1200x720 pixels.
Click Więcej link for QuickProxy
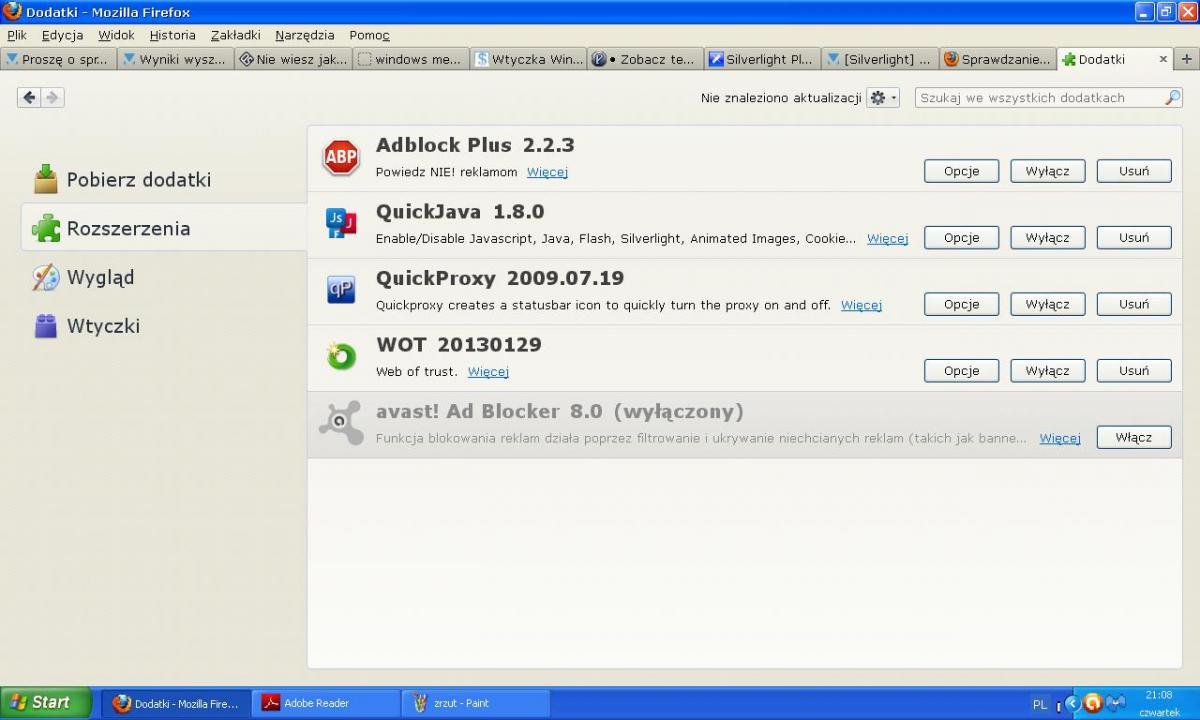pos(861,305)
